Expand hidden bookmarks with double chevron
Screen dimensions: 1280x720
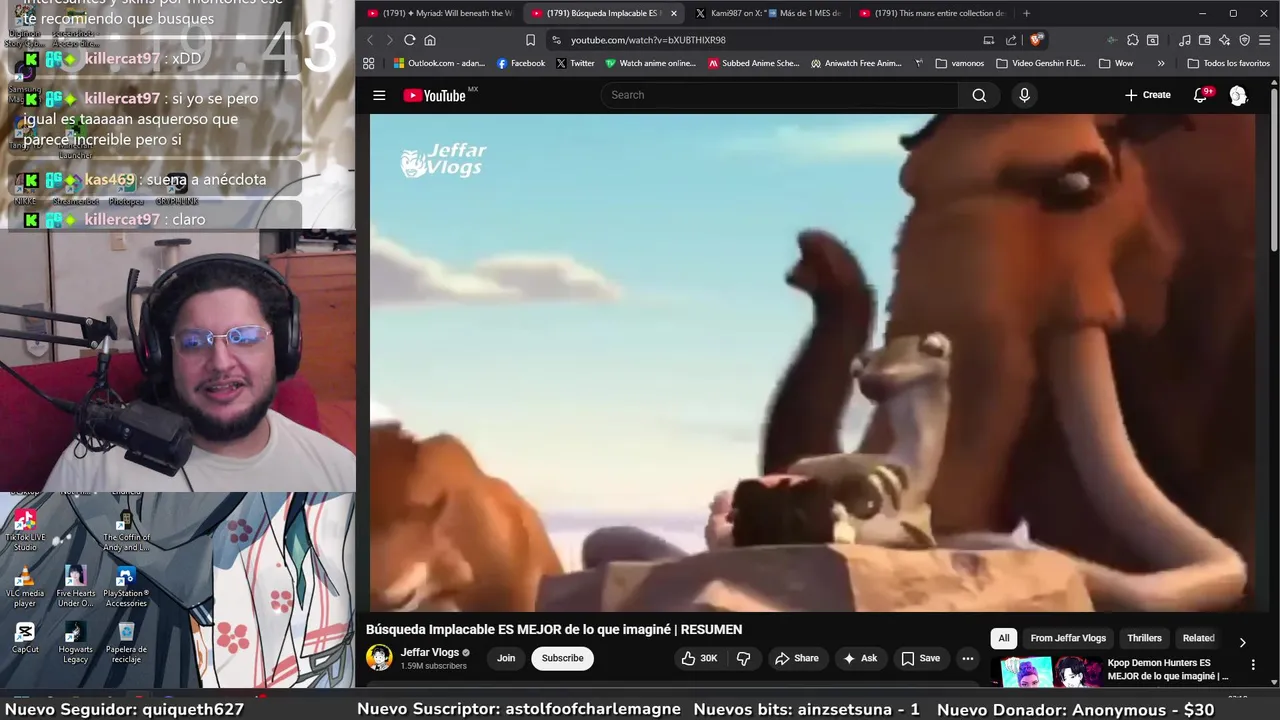[1161, 63]
